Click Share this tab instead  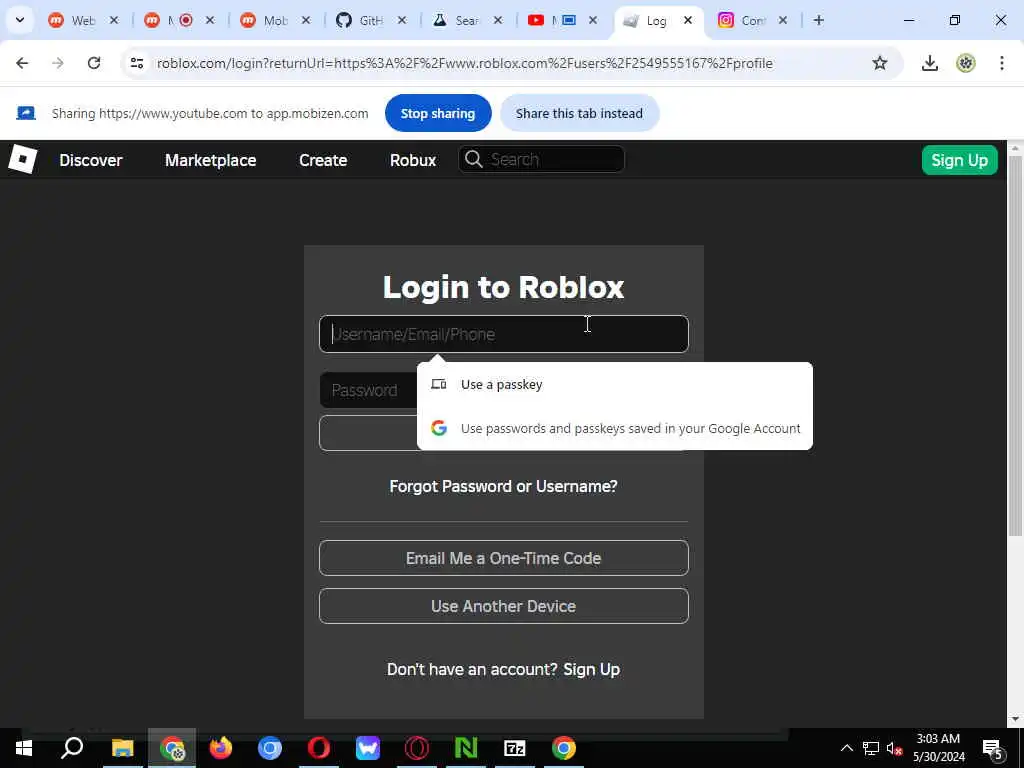pos(579,113)
